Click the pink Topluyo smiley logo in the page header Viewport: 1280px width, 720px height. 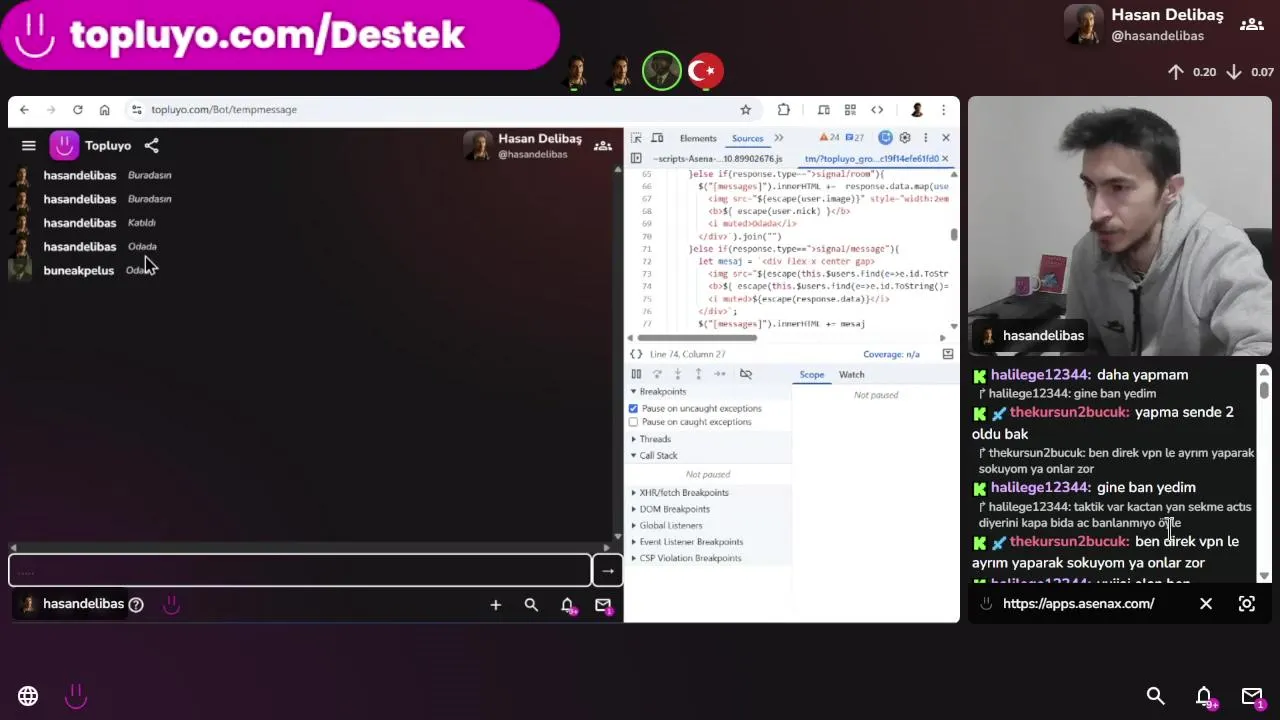point(64,146)
